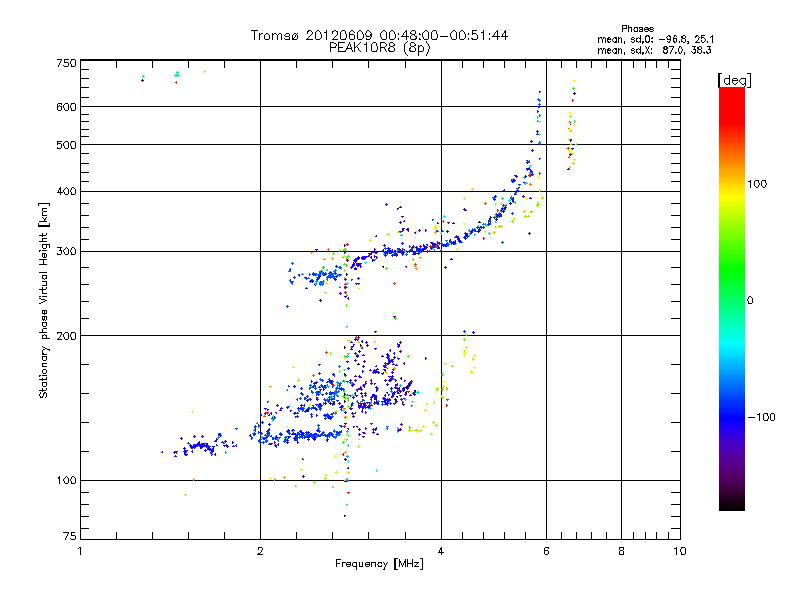Viewport: 800px width, 600px height.
Task: Click the 'Phases' header text
Action: pos(637,29)
